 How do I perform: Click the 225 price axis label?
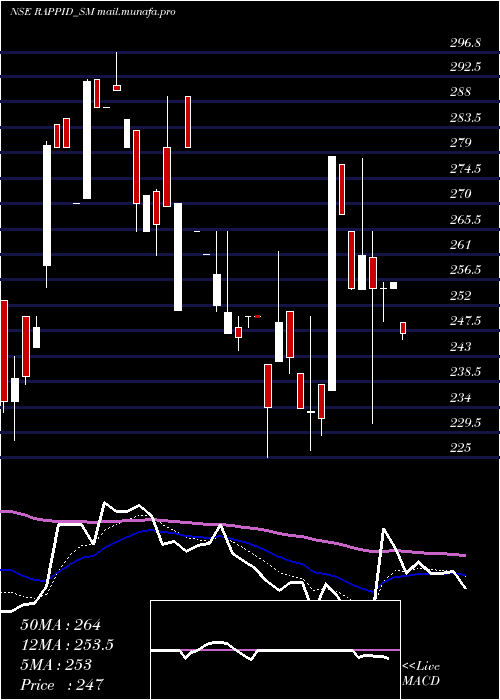click(461, 448)
